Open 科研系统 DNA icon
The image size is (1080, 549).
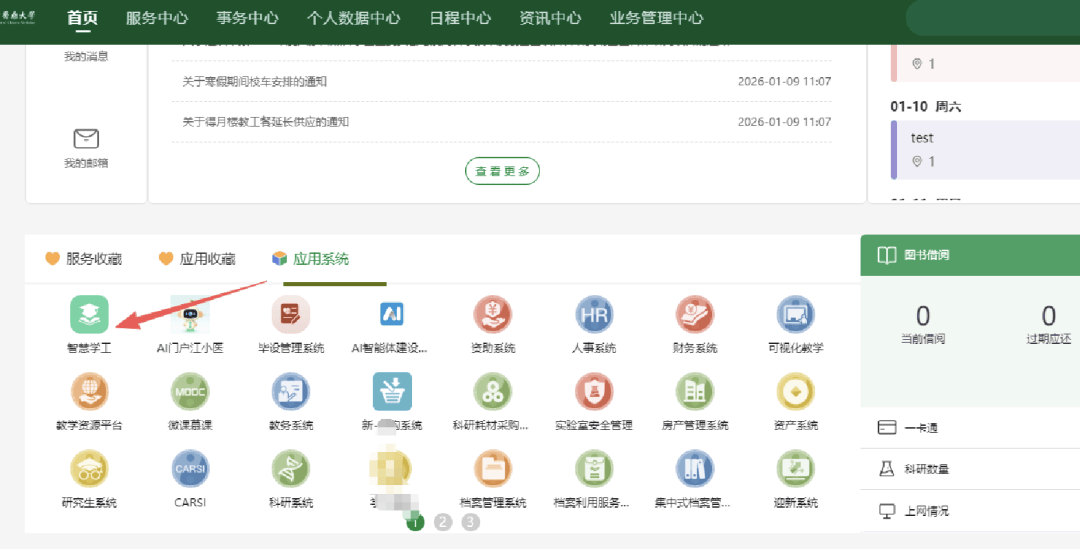291,468
